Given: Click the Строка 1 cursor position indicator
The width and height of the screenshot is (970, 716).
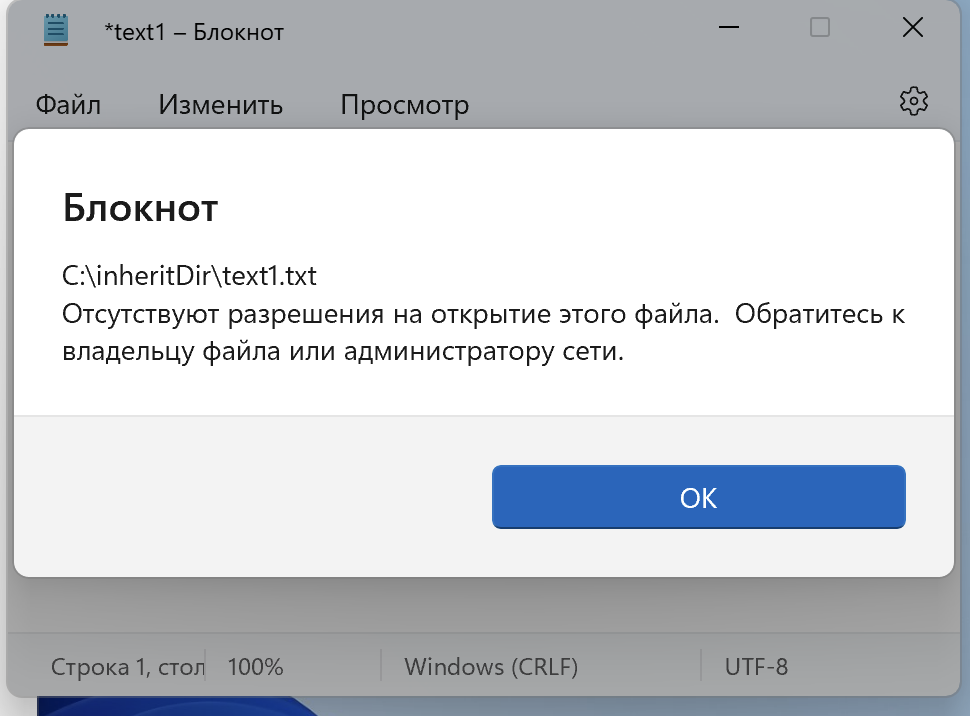Looking at the screenshot, I should point(126,666).
